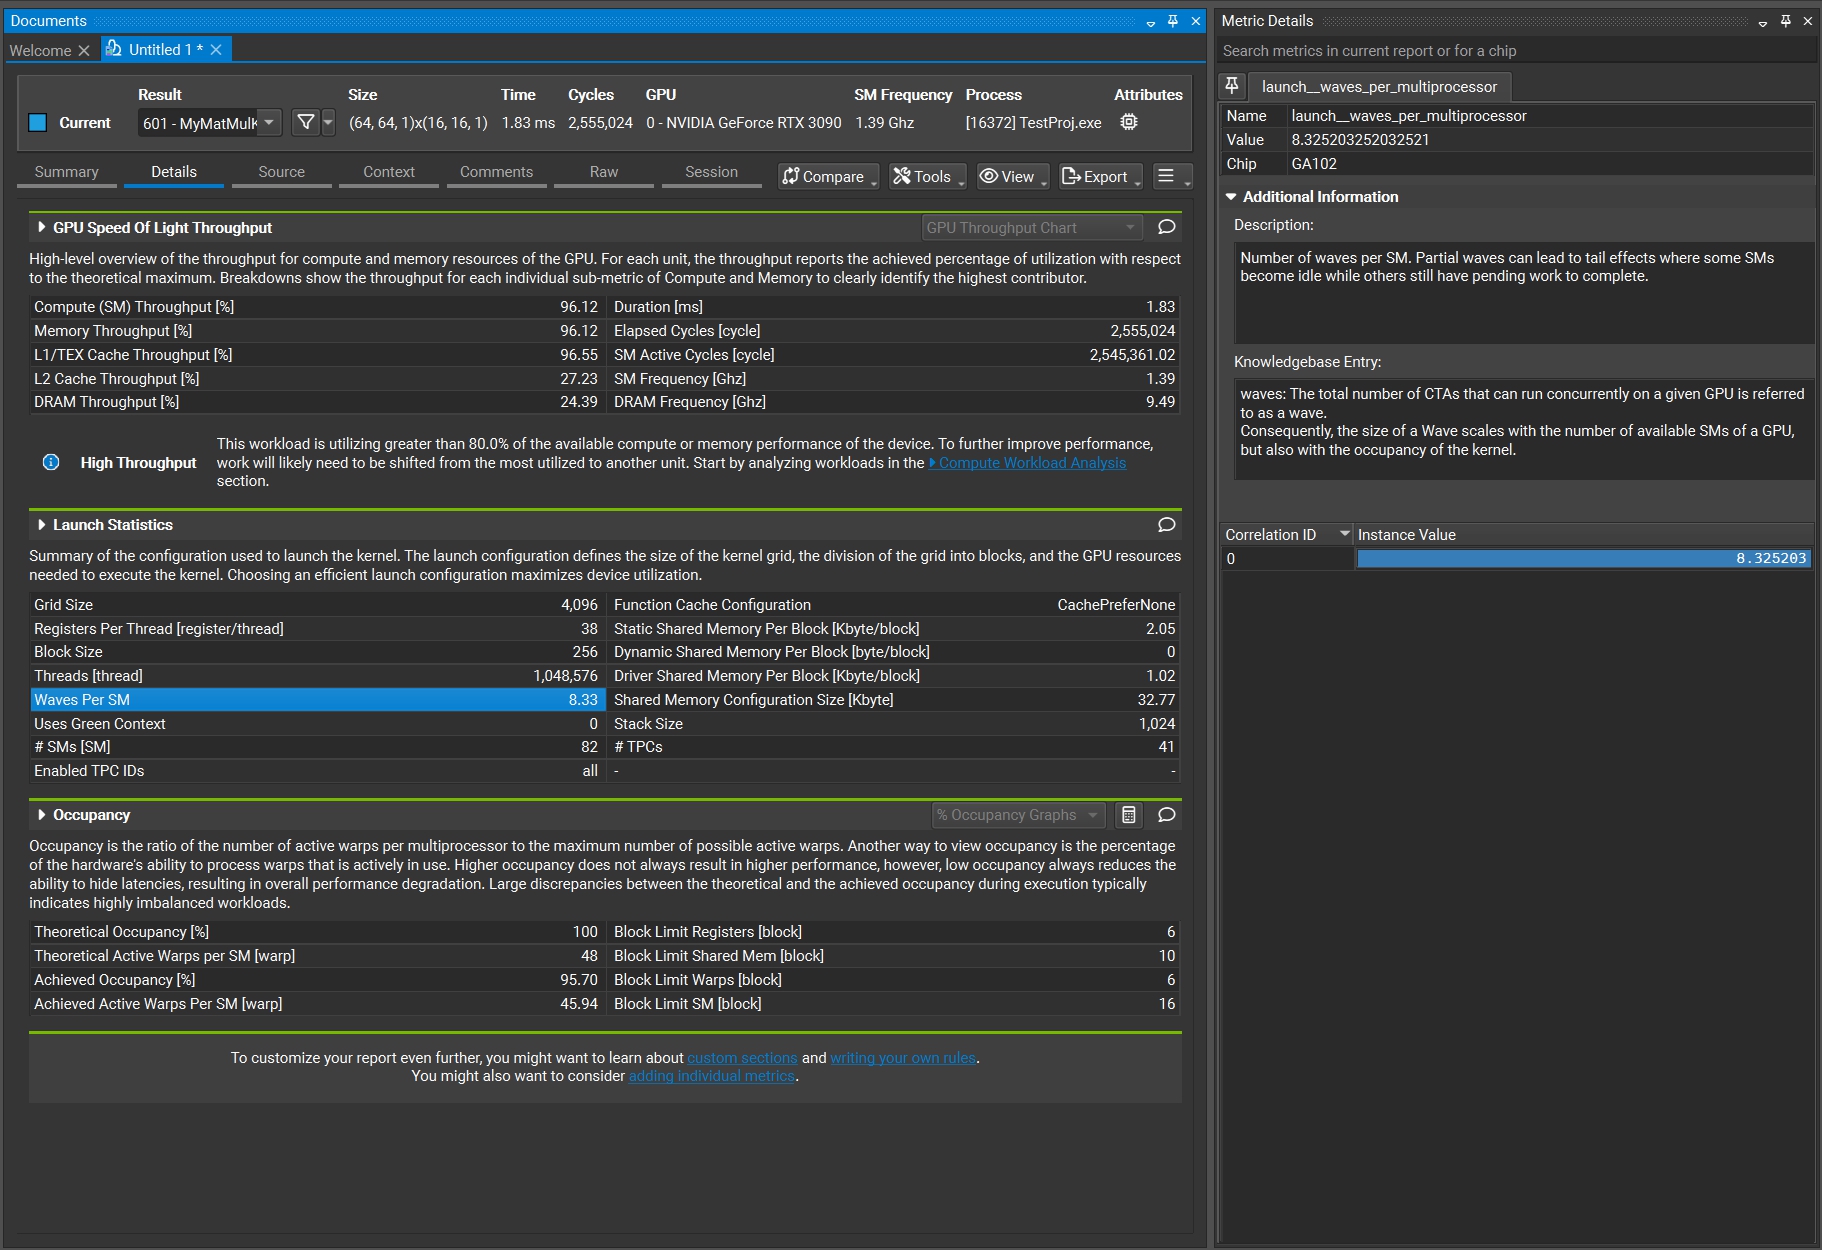Open the View button menu

click(1012, 176)
